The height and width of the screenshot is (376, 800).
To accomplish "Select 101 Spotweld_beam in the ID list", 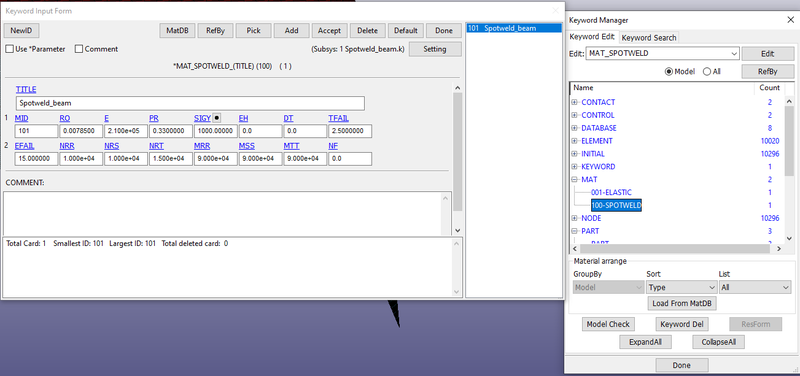I will click(x=514, y=28).
